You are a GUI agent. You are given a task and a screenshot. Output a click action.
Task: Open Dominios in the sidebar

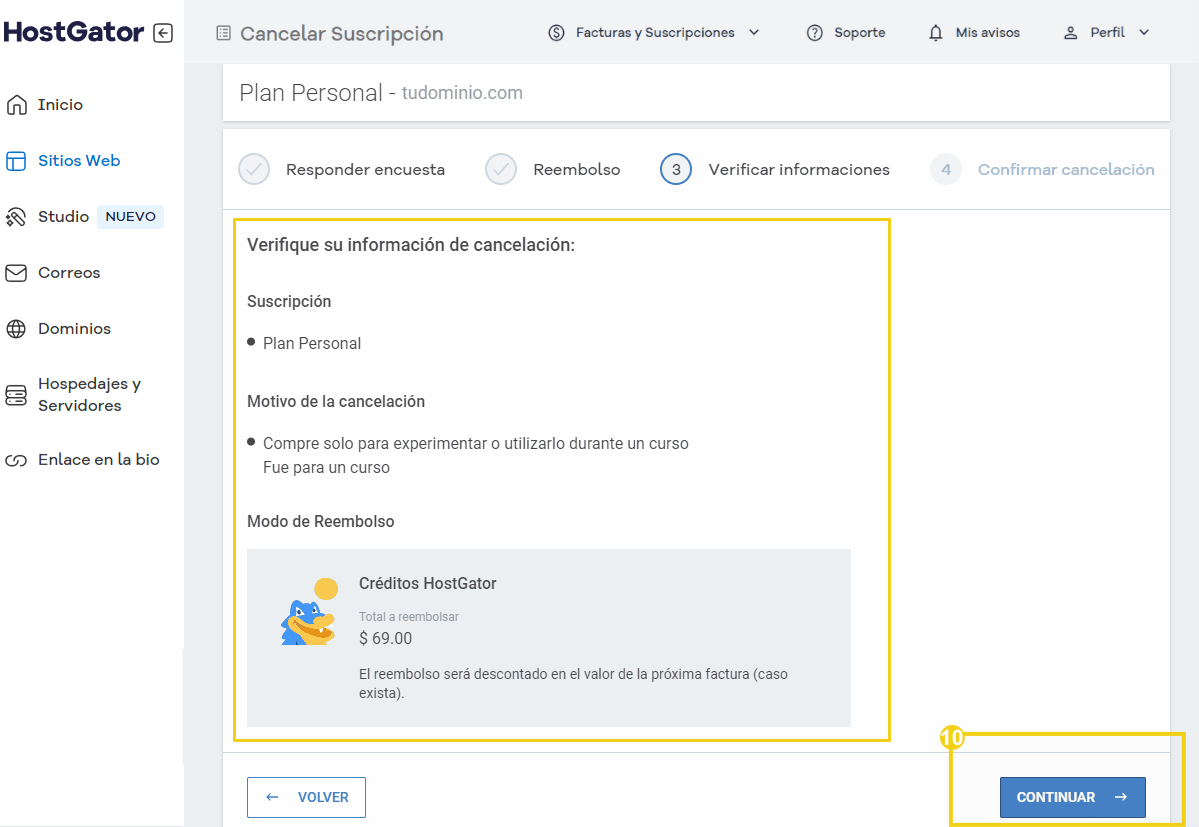(x=74, y=329)
